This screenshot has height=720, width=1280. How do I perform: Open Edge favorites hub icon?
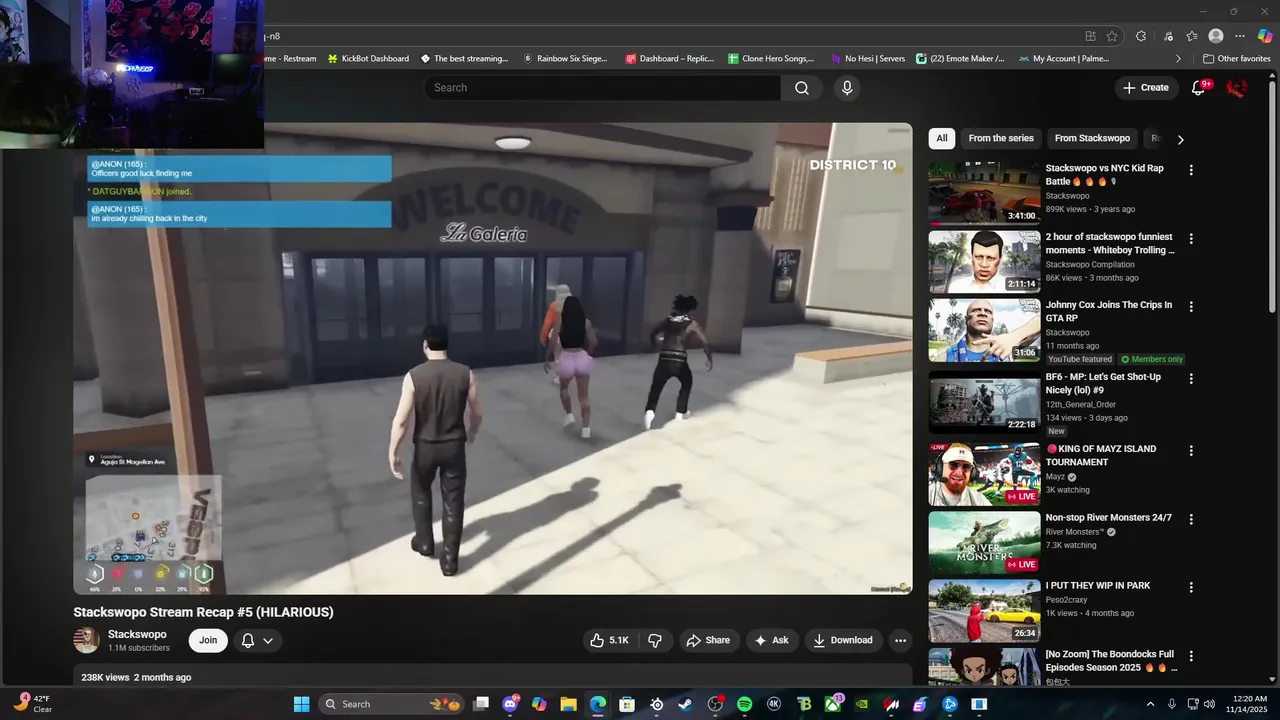[1191, 36]
